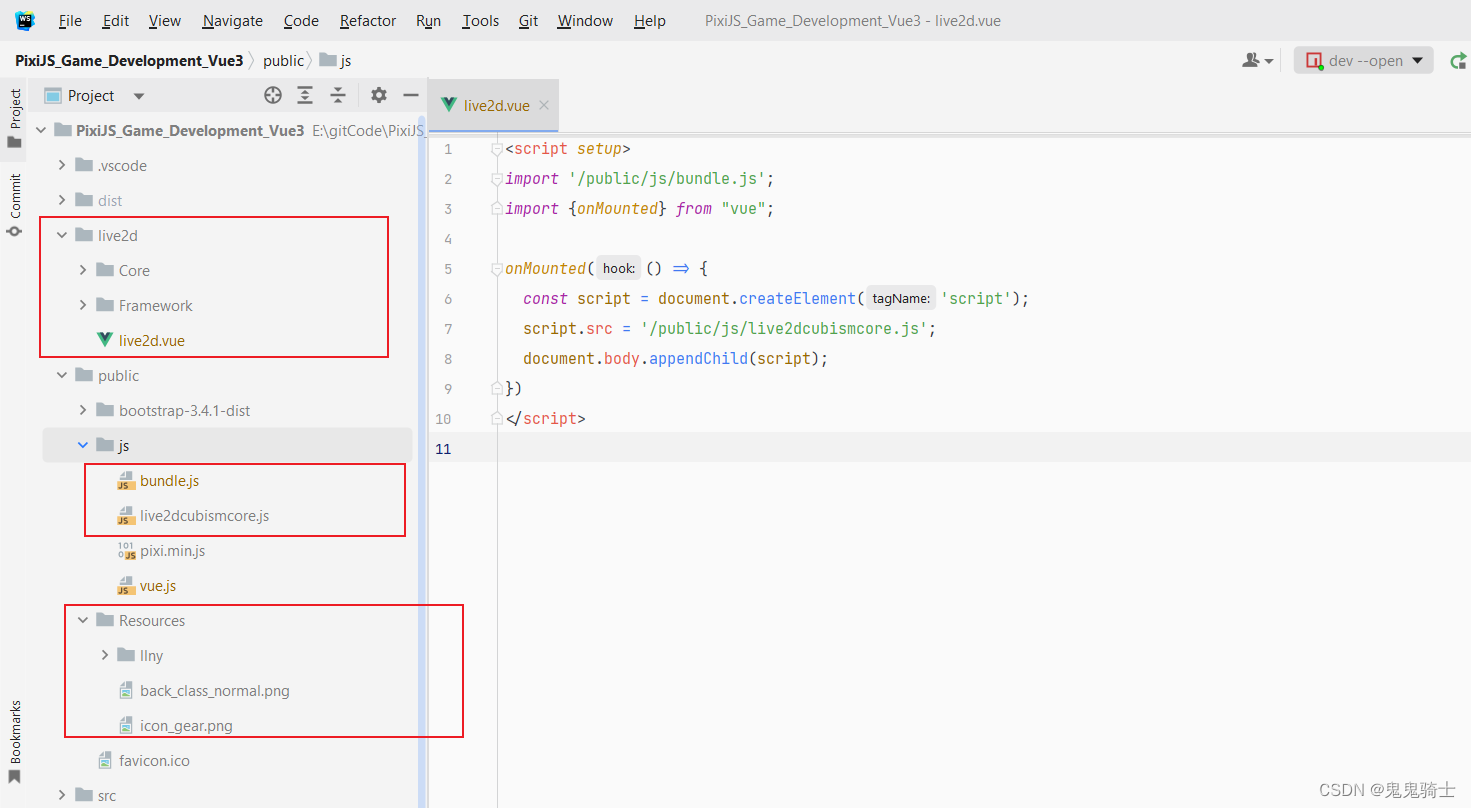Screen dimensions: 1471x808
Task: Collapse the live2d folder
Action: 62,235
